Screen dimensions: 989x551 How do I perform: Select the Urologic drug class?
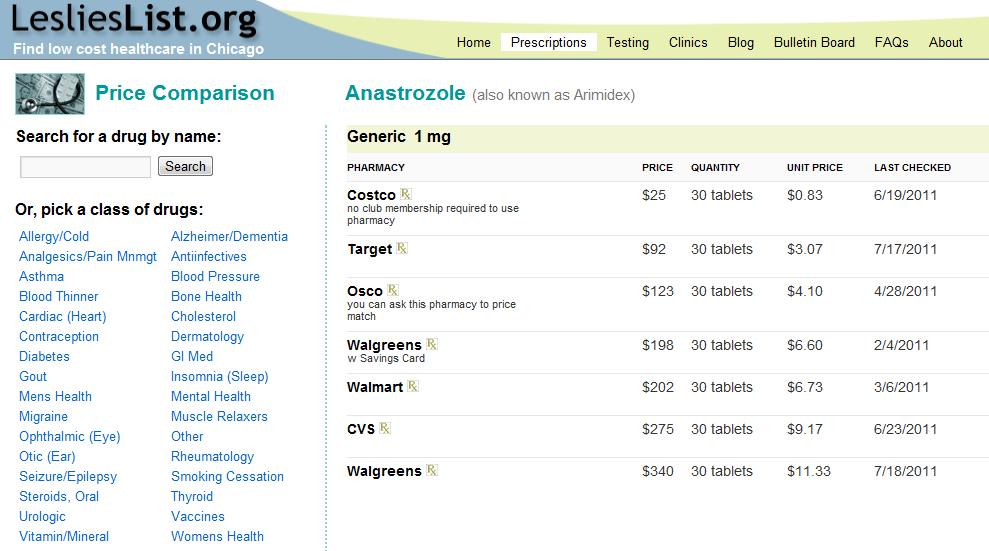point(42,517)
